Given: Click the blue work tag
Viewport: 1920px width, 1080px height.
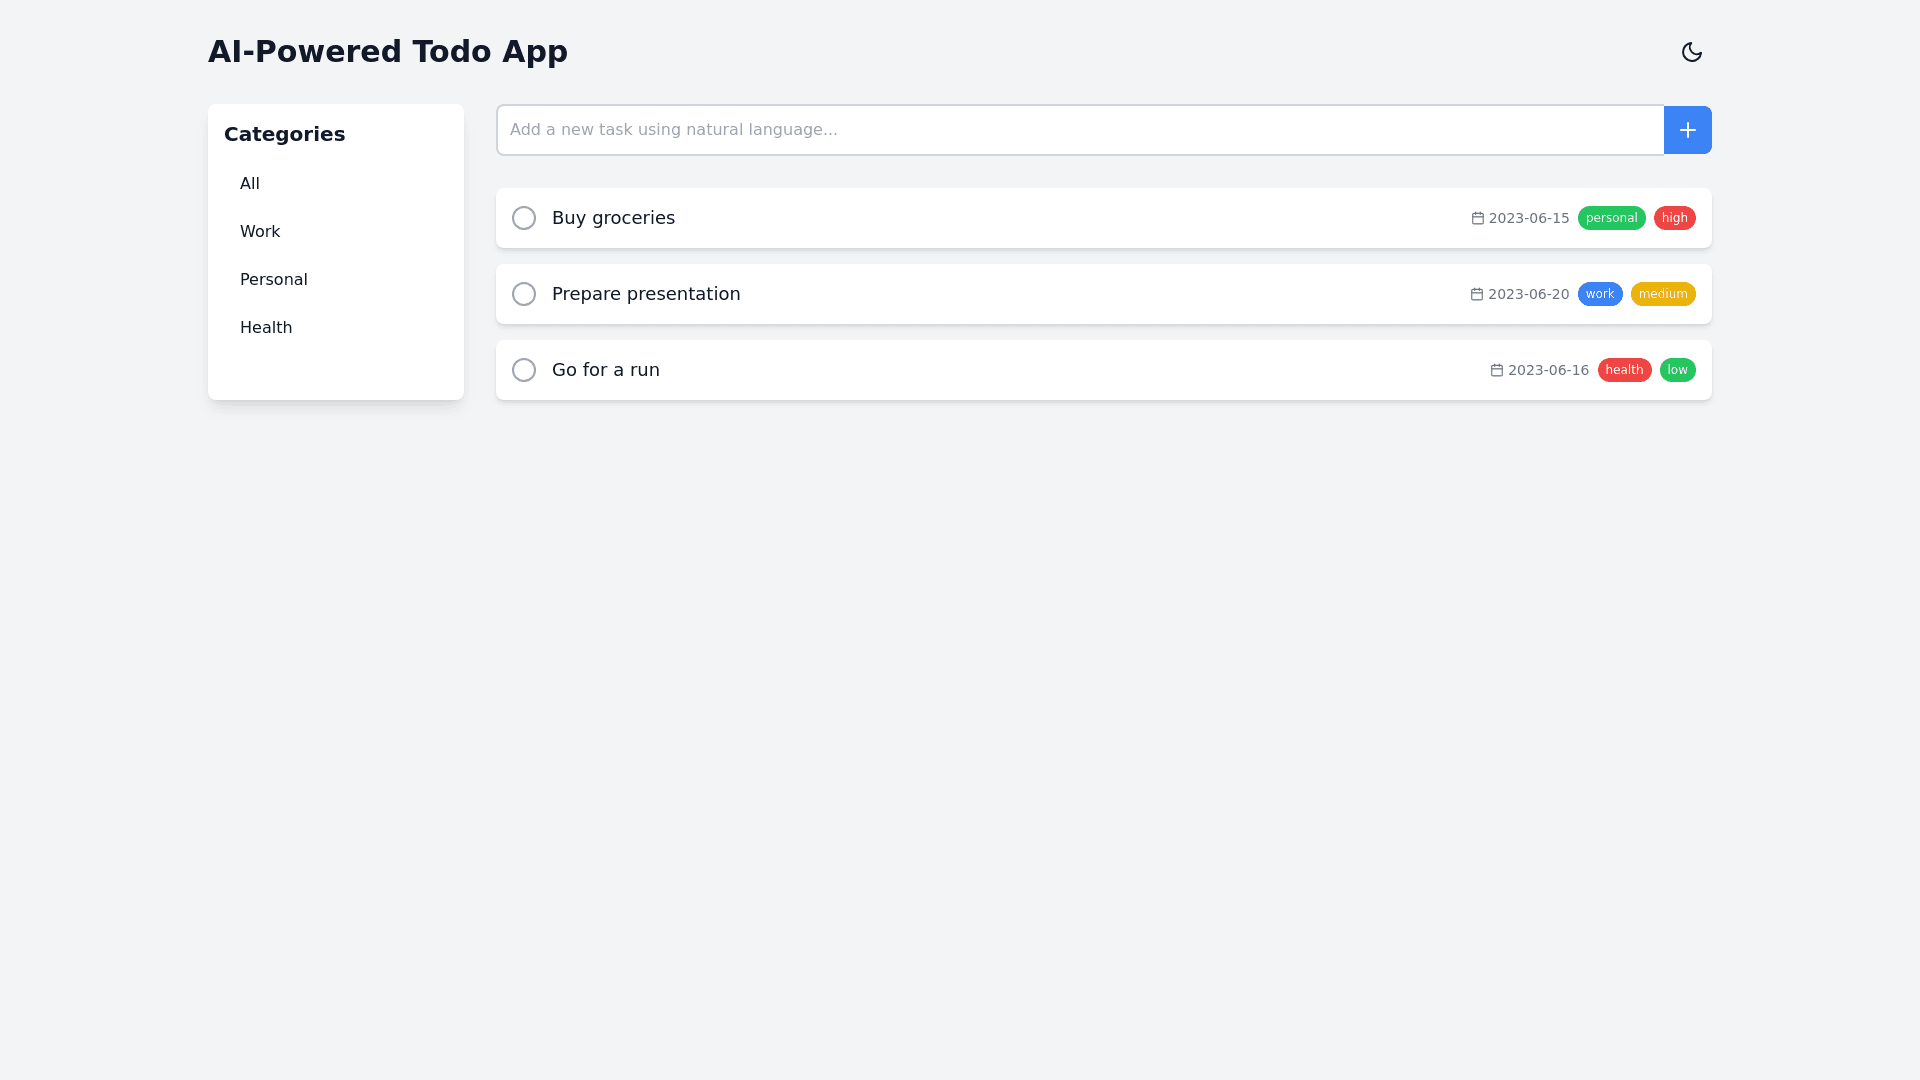Looking at the screenshot, I should 1599,294.
